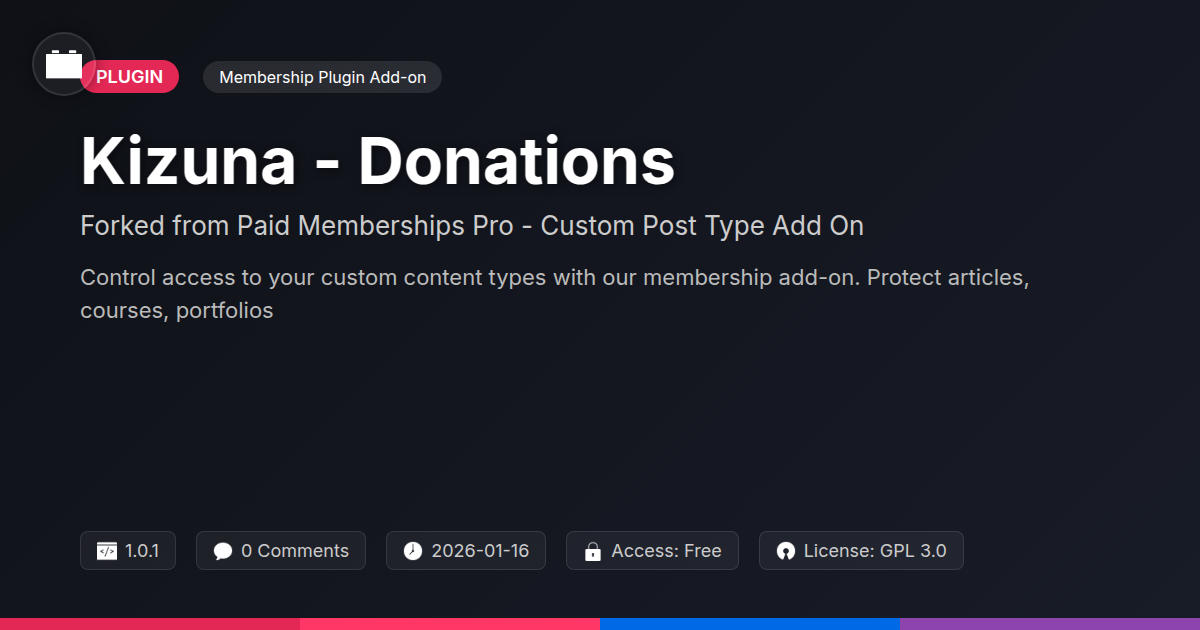The width and height of the screenshot is (1200, 630).
Task: Click the version code icon beside 1.0.1
Action: (x=107, y=551)
